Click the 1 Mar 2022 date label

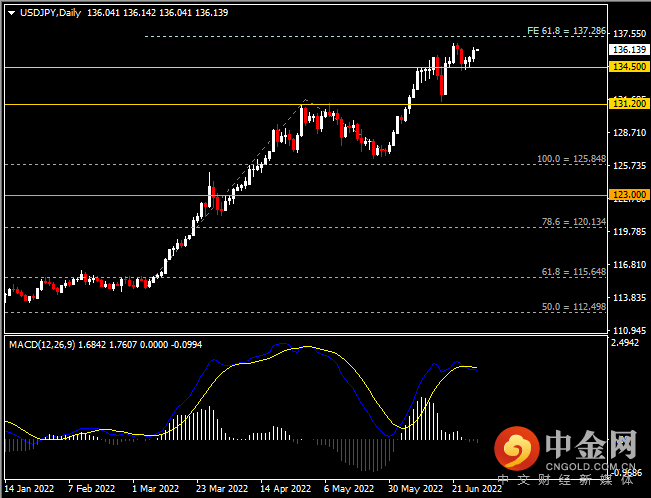point(155,488)
